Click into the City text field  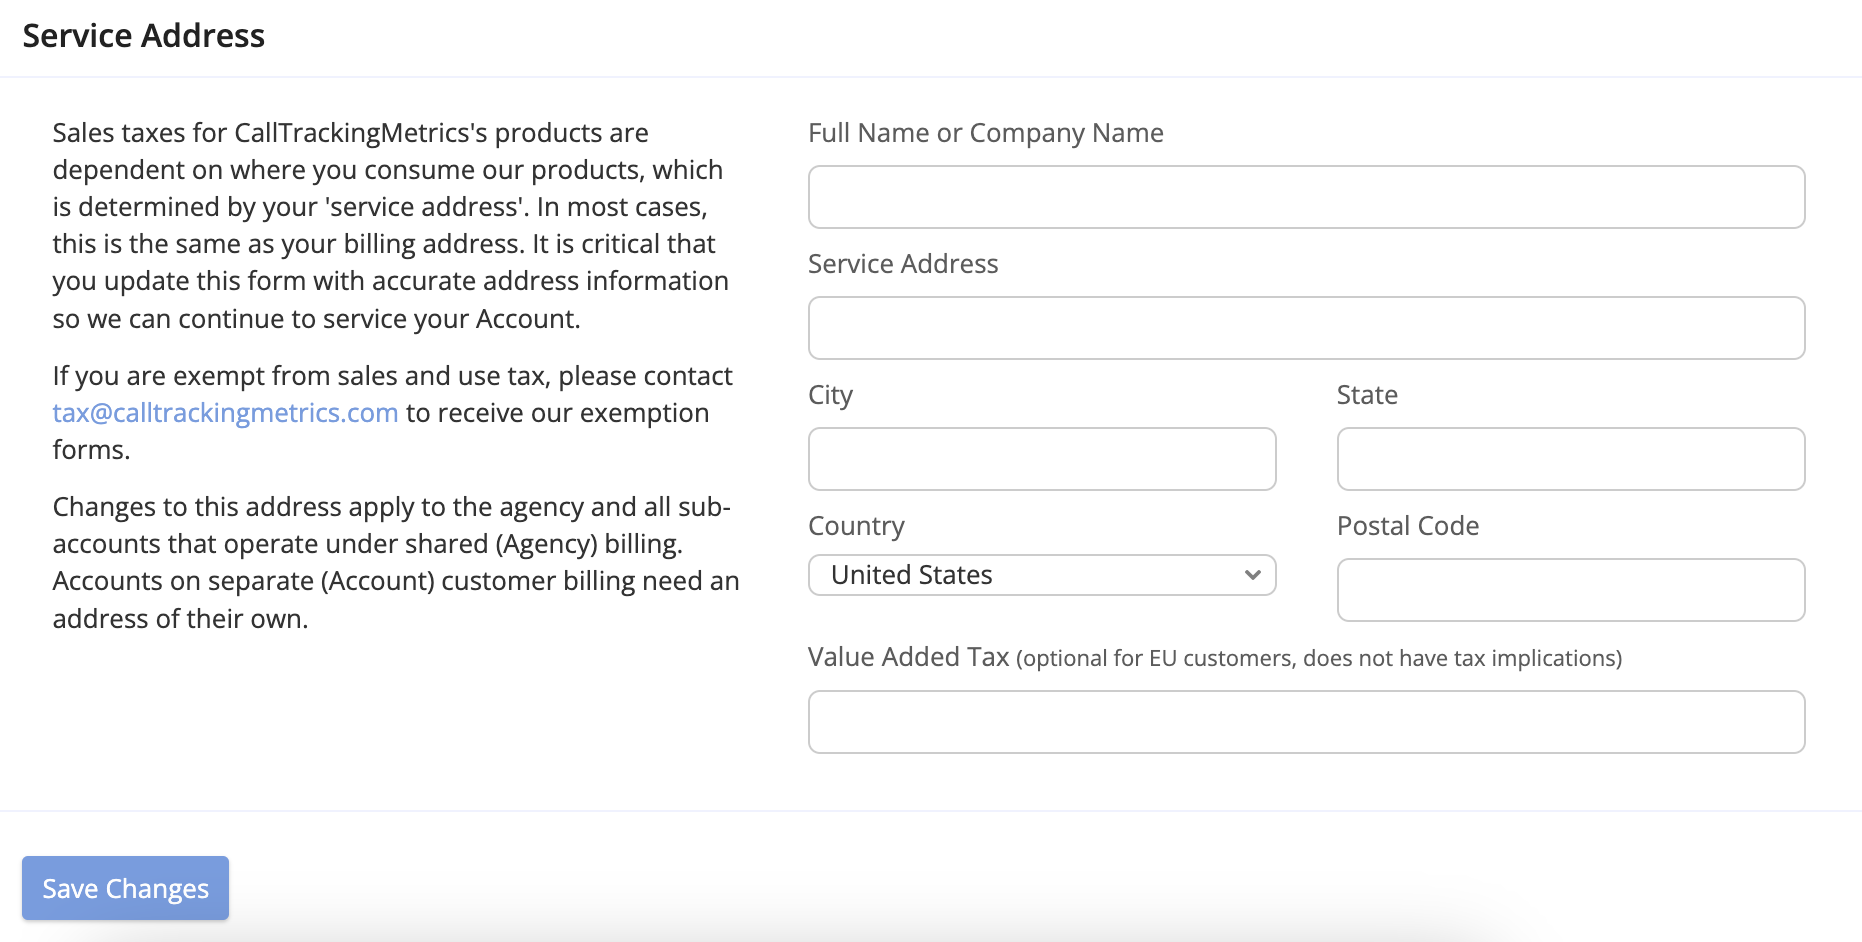[x=1042, y=459]
